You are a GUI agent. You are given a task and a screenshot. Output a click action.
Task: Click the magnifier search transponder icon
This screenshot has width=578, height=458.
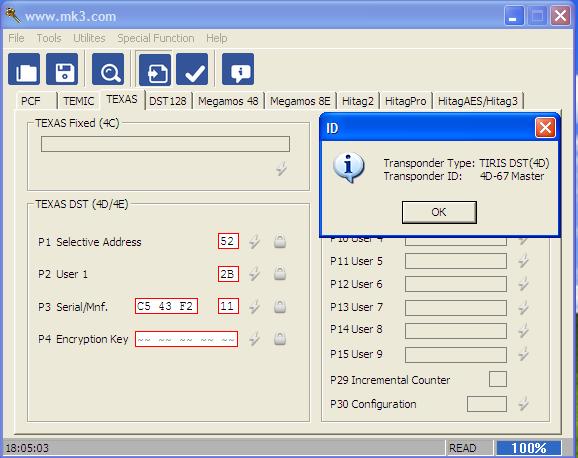108,69
